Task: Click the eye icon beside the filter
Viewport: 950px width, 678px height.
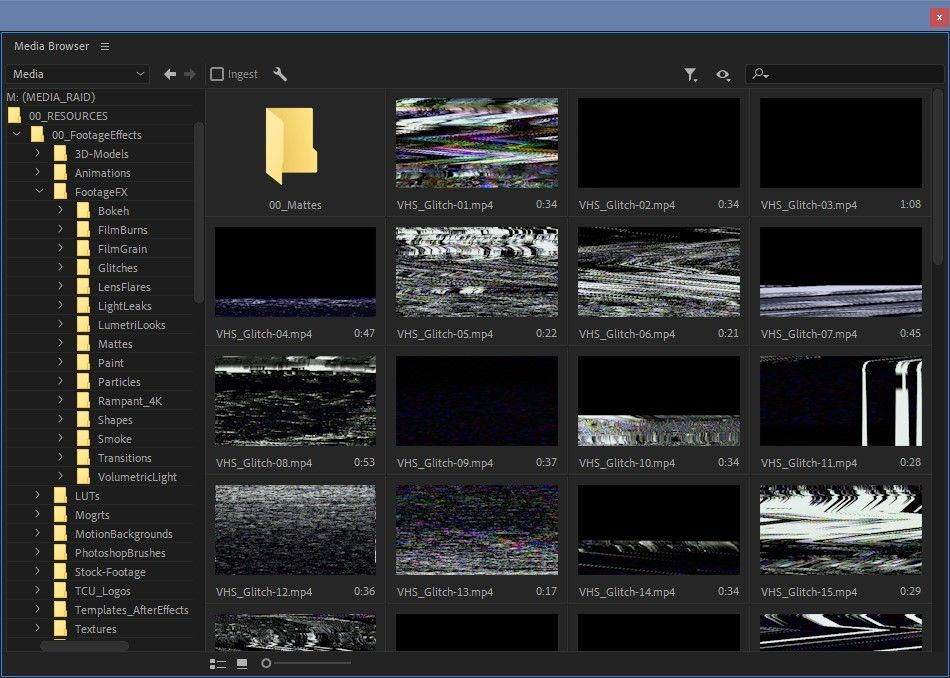Action: point(724,74)
